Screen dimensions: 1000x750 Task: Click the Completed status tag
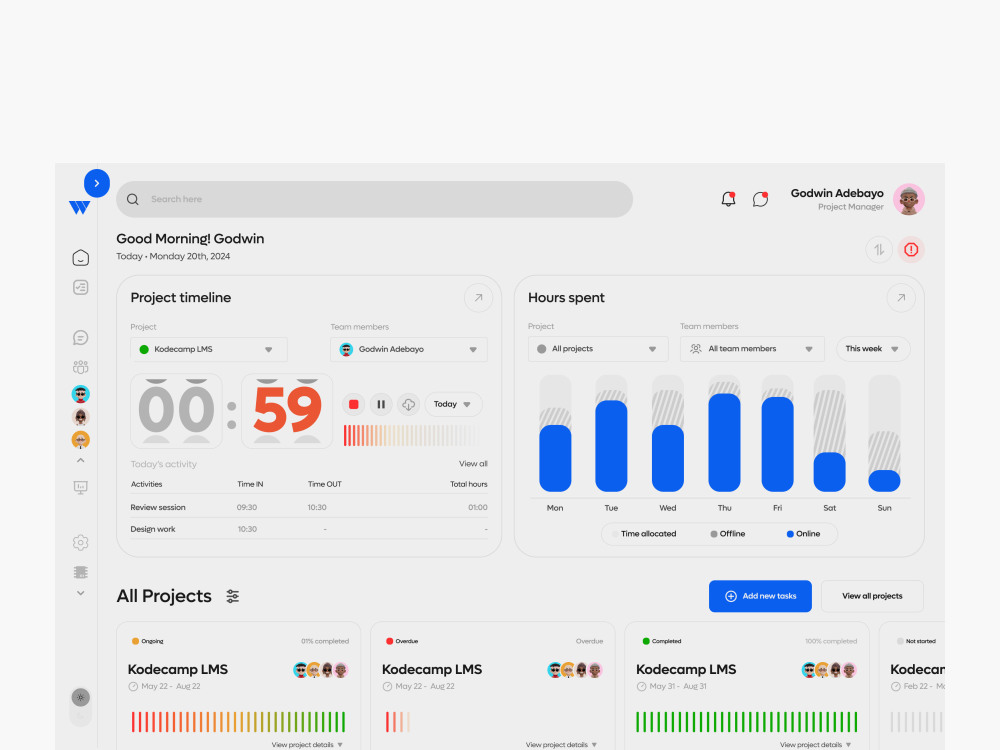pyautogui.click(x=662, y=642)
